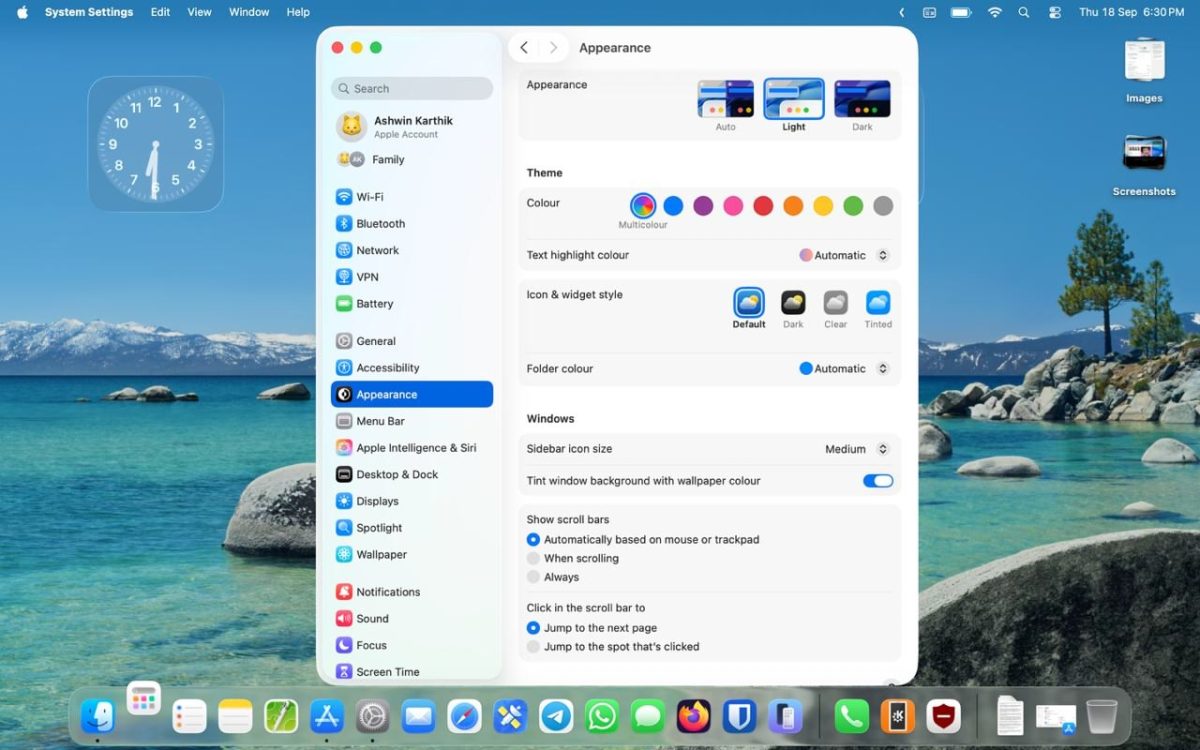The width and height of the screenshot is (1200, 750).
Task: Choose Dark appearance mode thumbnail
Action: pos(862,99)
